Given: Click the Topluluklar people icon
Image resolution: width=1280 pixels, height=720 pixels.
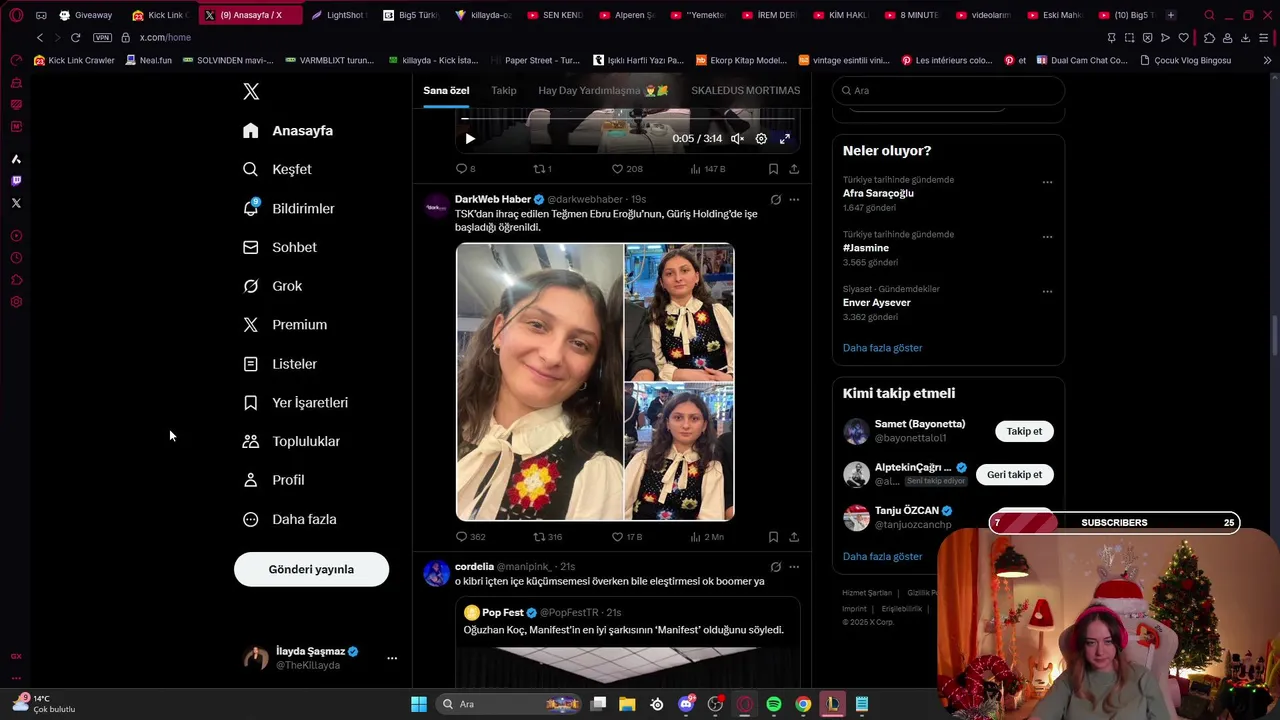Looking at the screenshot, I should (x=251, y=441).
